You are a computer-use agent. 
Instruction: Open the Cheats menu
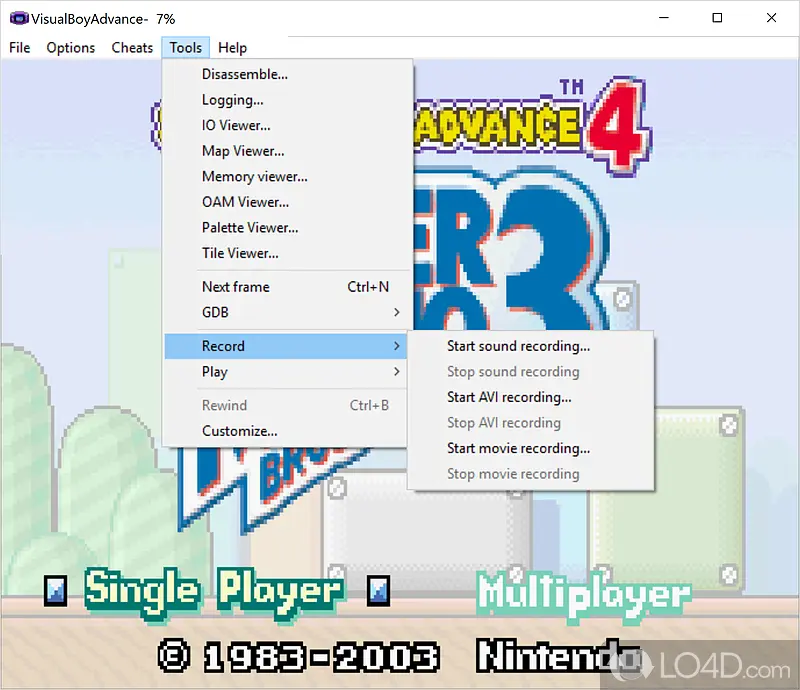click(x=132, y=47)
